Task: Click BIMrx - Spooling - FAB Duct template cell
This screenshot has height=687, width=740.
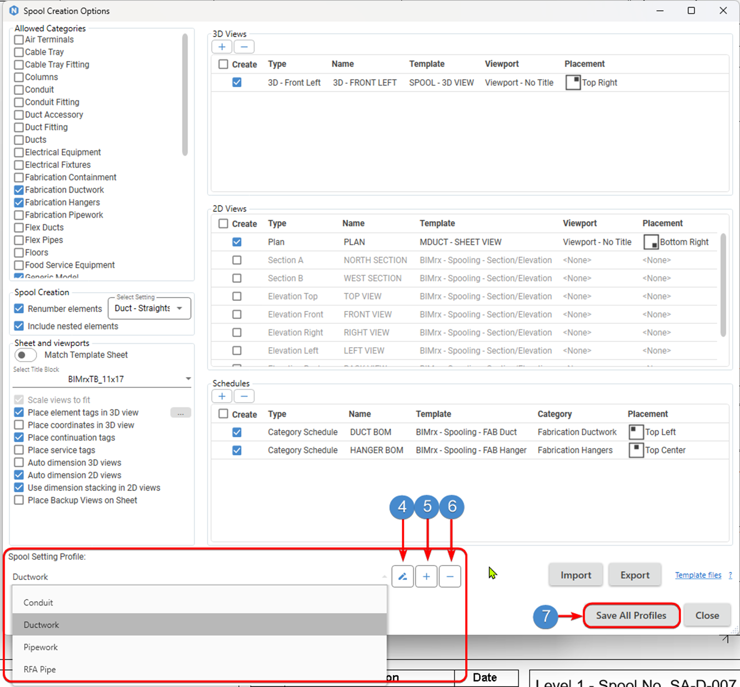Action: [x=466, y=432]
